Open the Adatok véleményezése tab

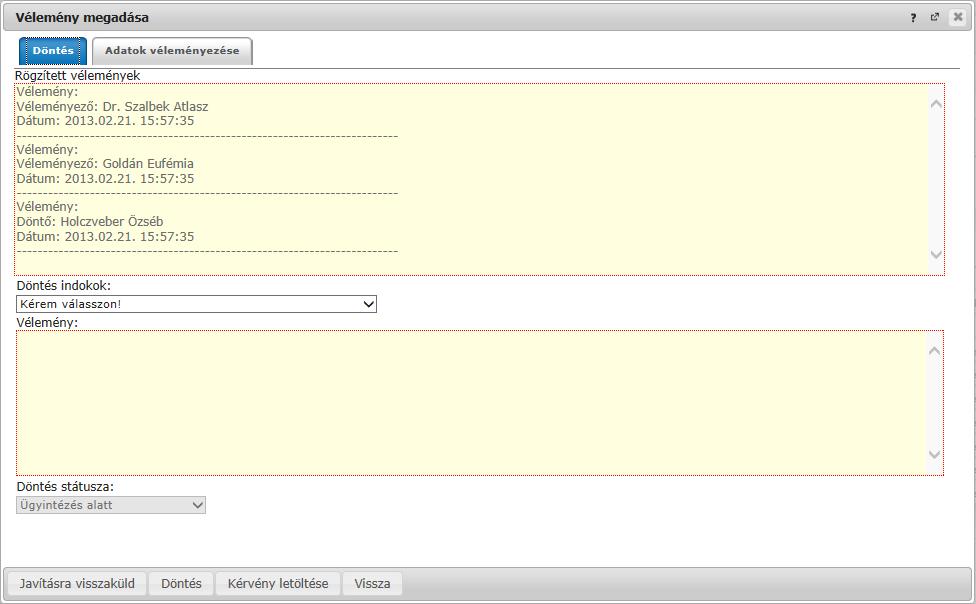pyautogui.click(x=172, y=51)
